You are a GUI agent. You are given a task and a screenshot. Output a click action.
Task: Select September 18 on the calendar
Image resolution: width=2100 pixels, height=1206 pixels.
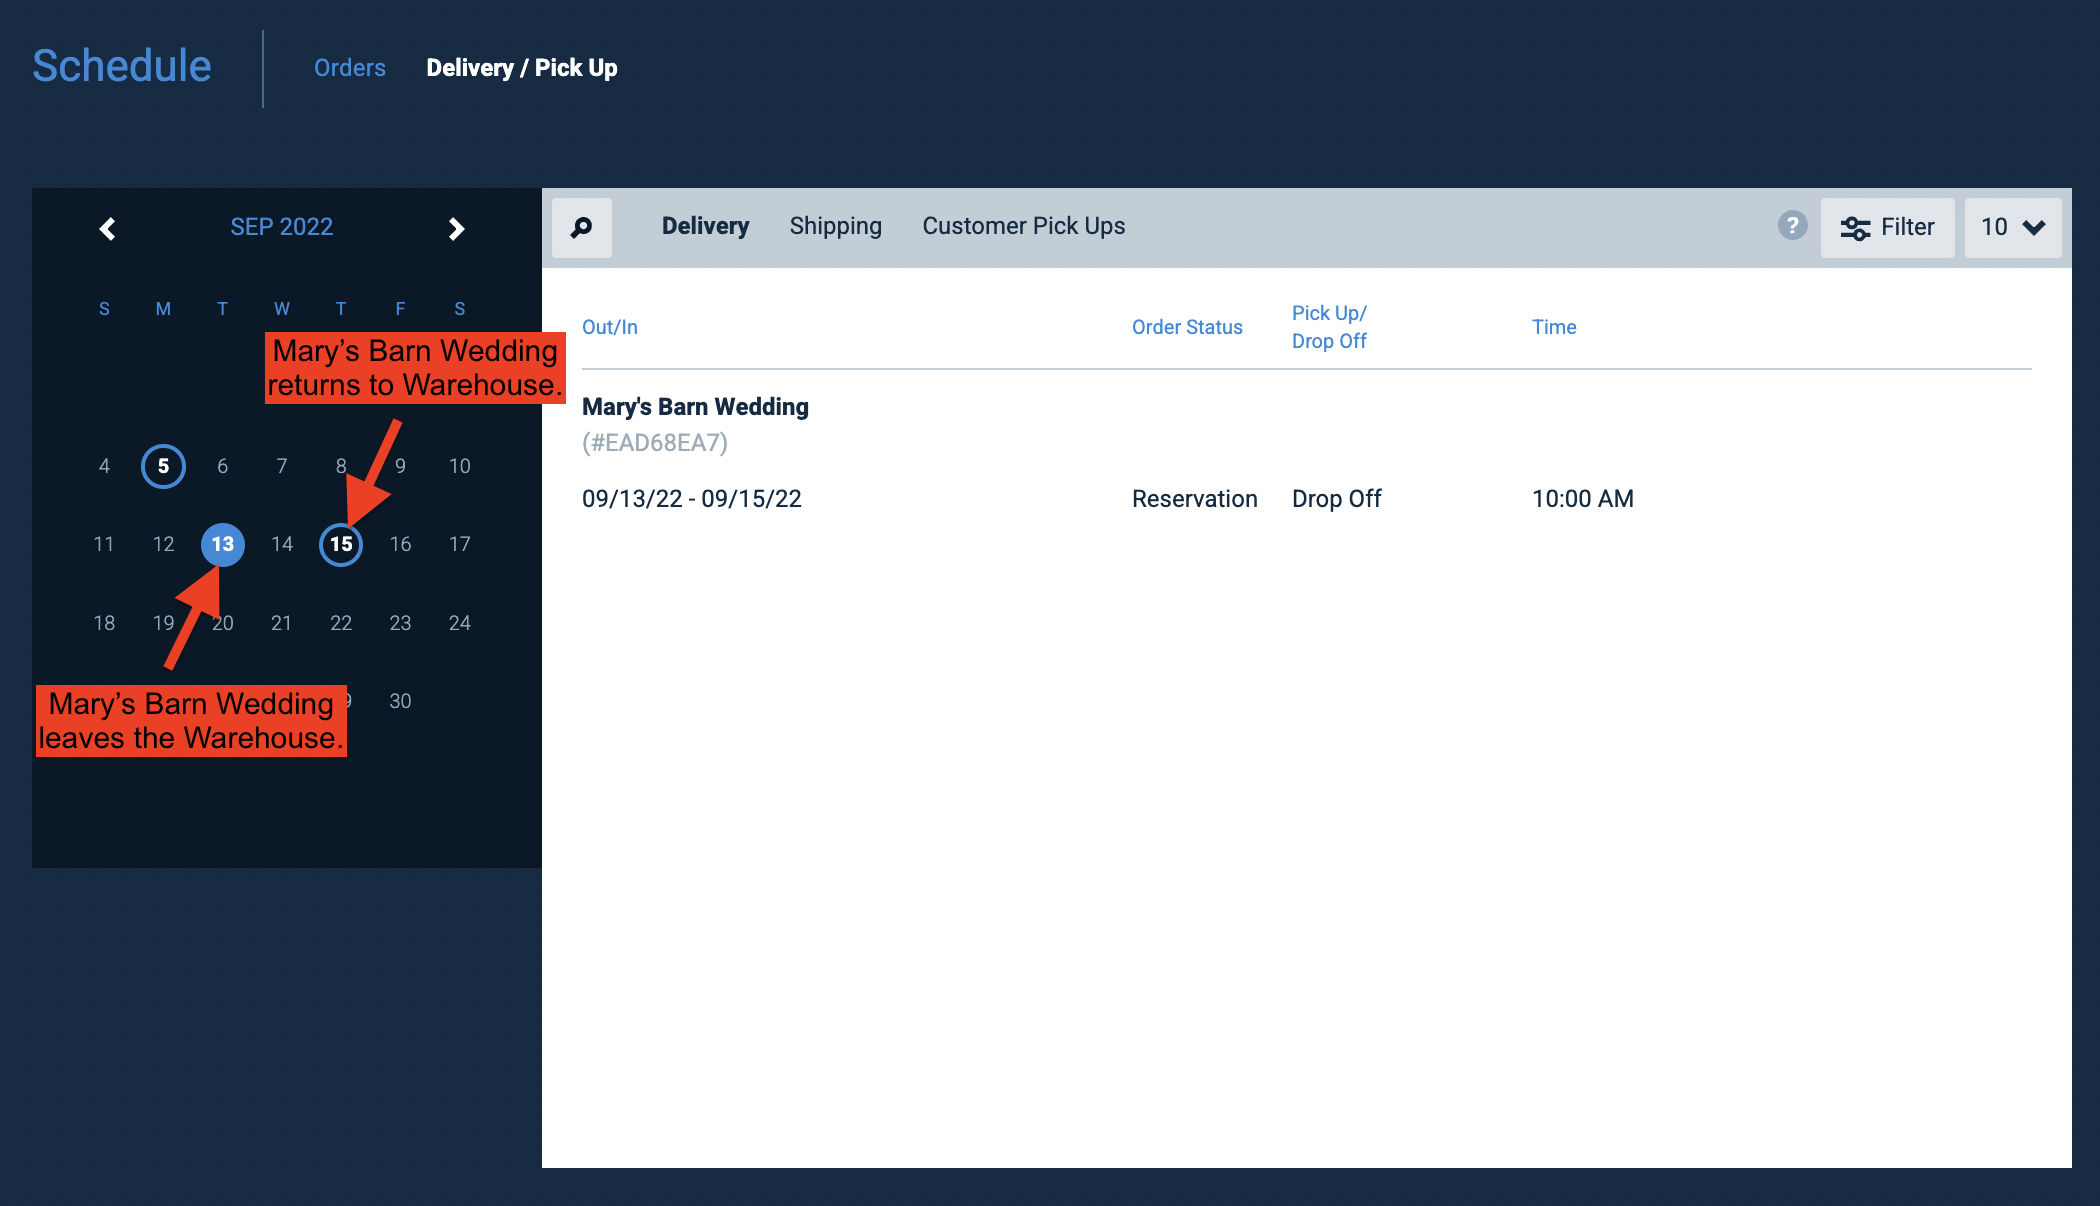coord(104,623)
